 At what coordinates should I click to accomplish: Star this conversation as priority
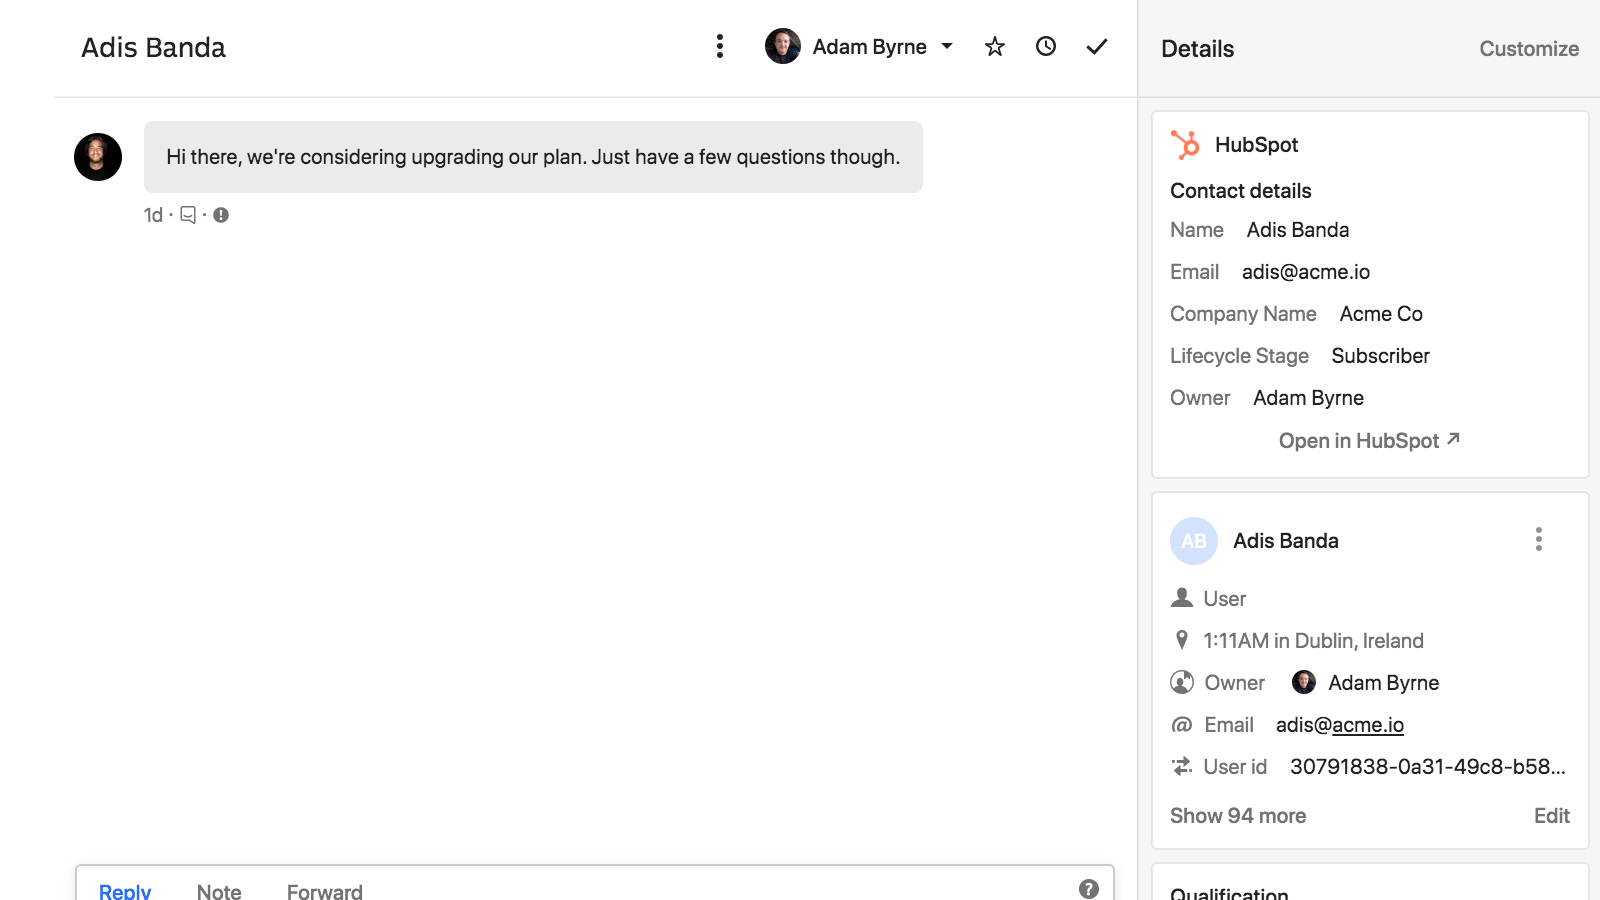click(x=994, y=47)
